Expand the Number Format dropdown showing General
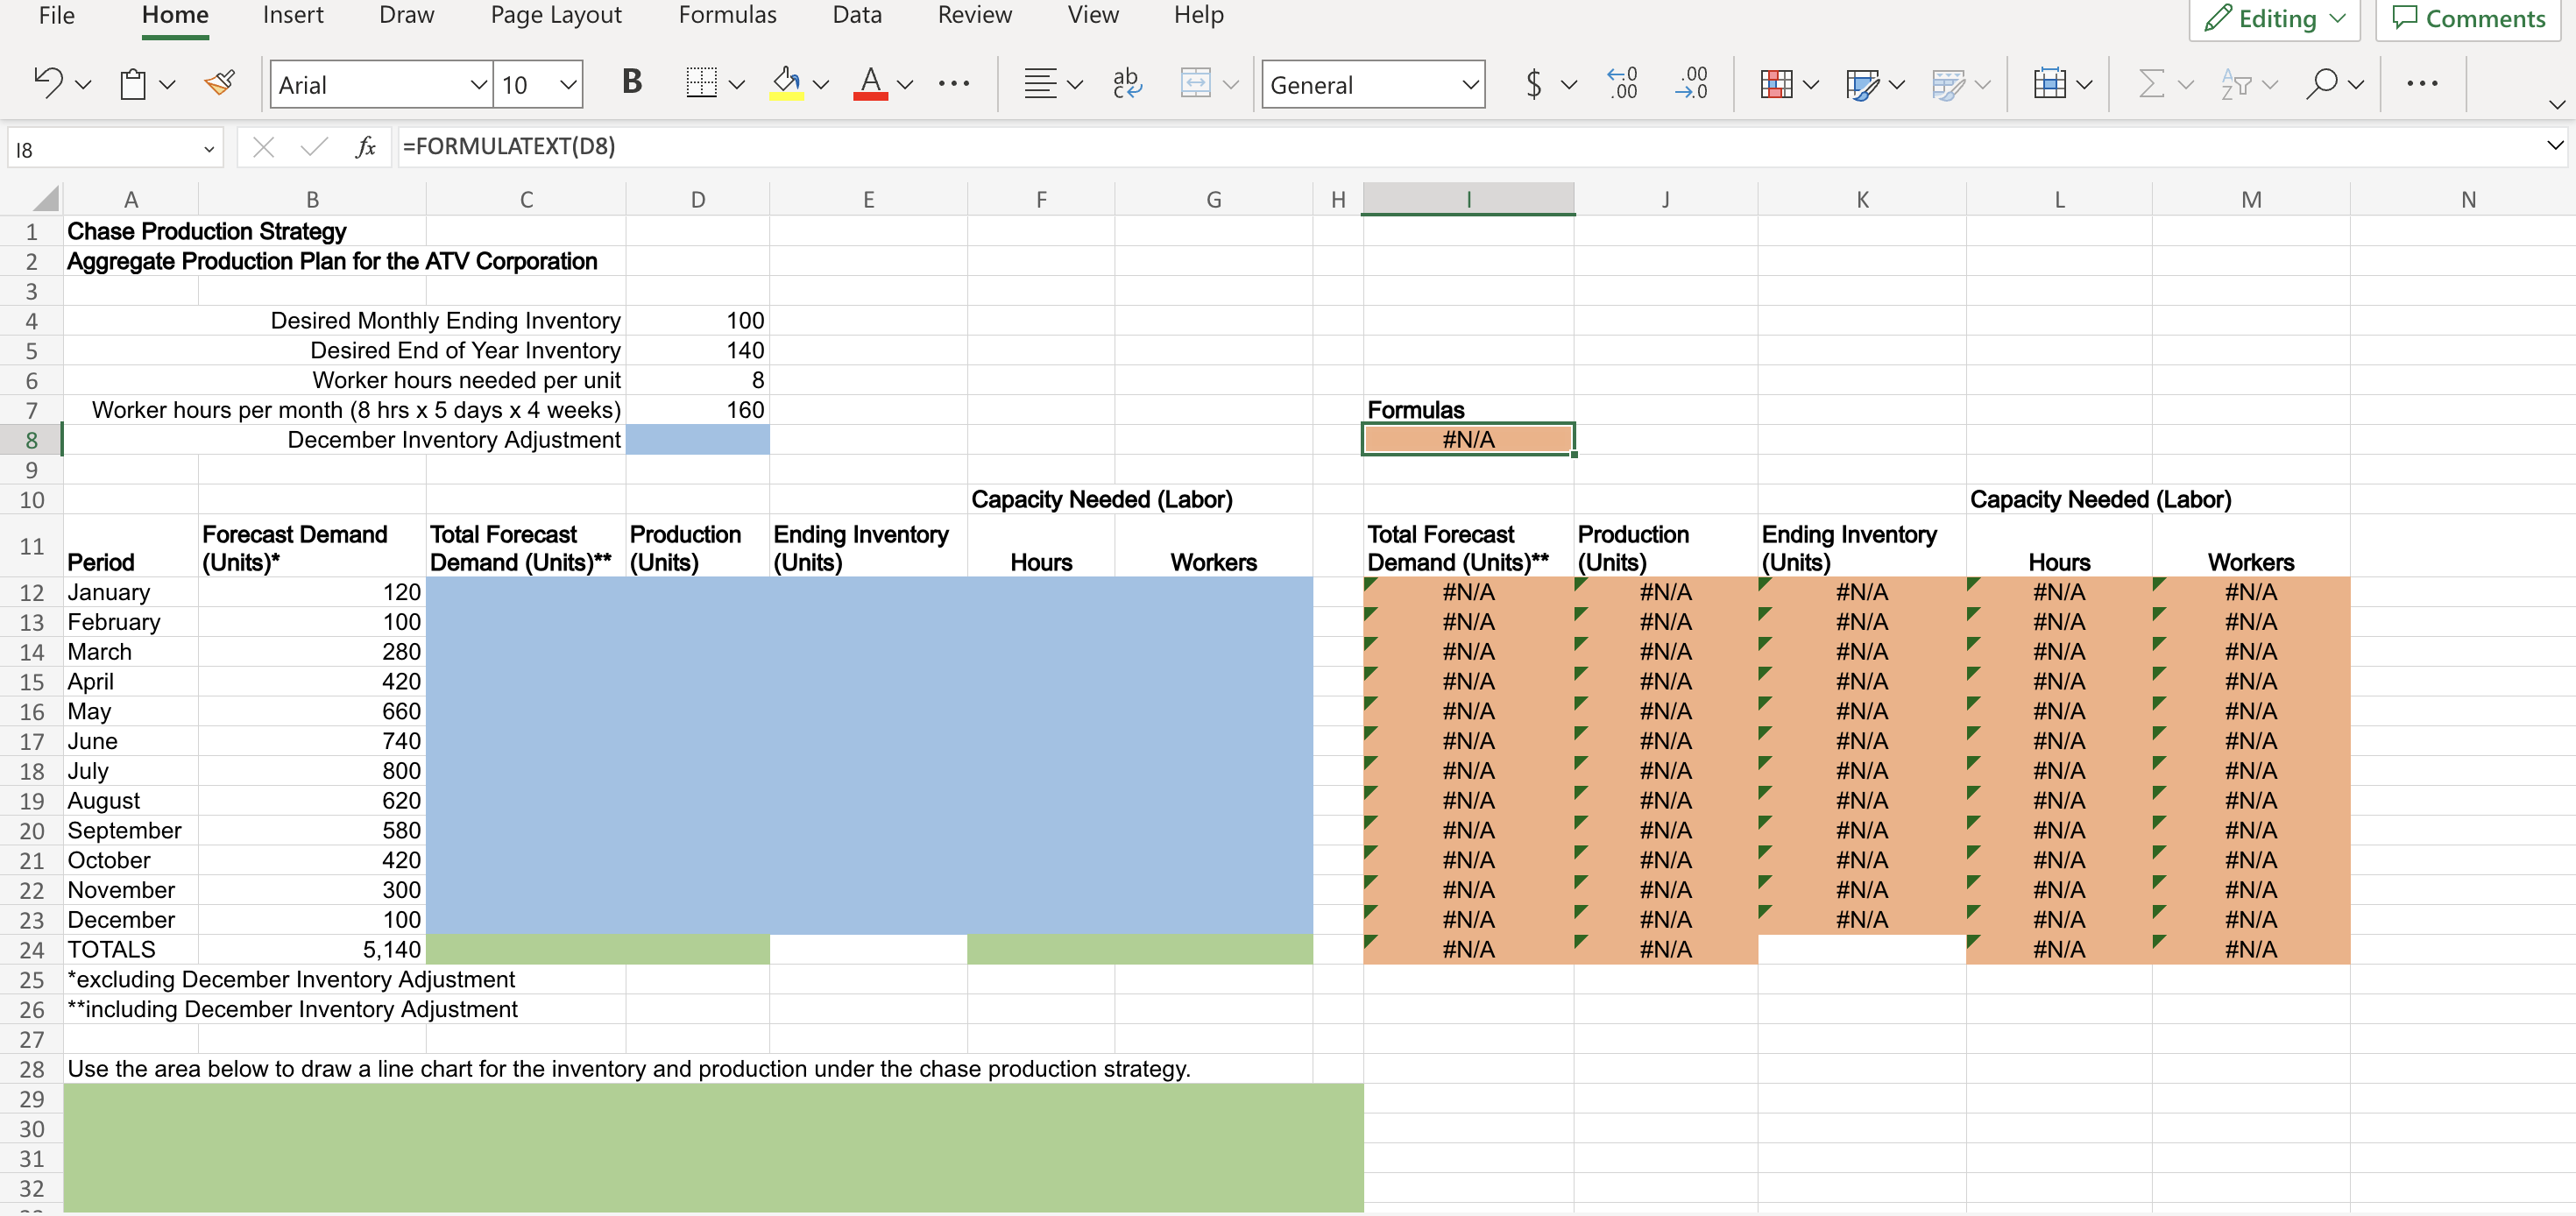 (x=1372, y=84)
